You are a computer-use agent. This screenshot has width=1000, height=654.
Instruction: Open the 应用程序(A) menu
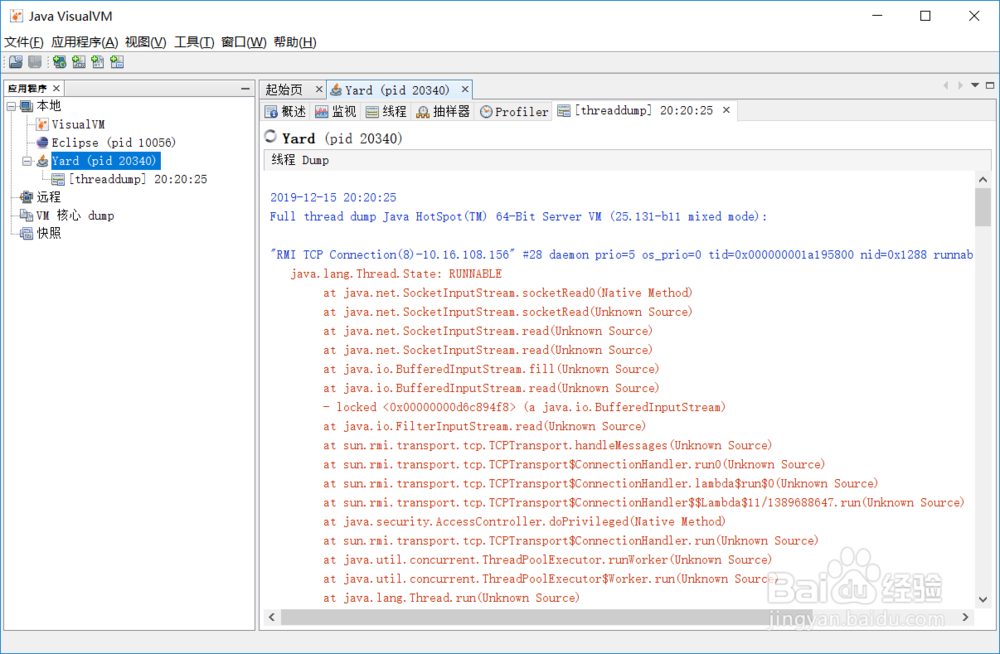(x=84, y=42)
